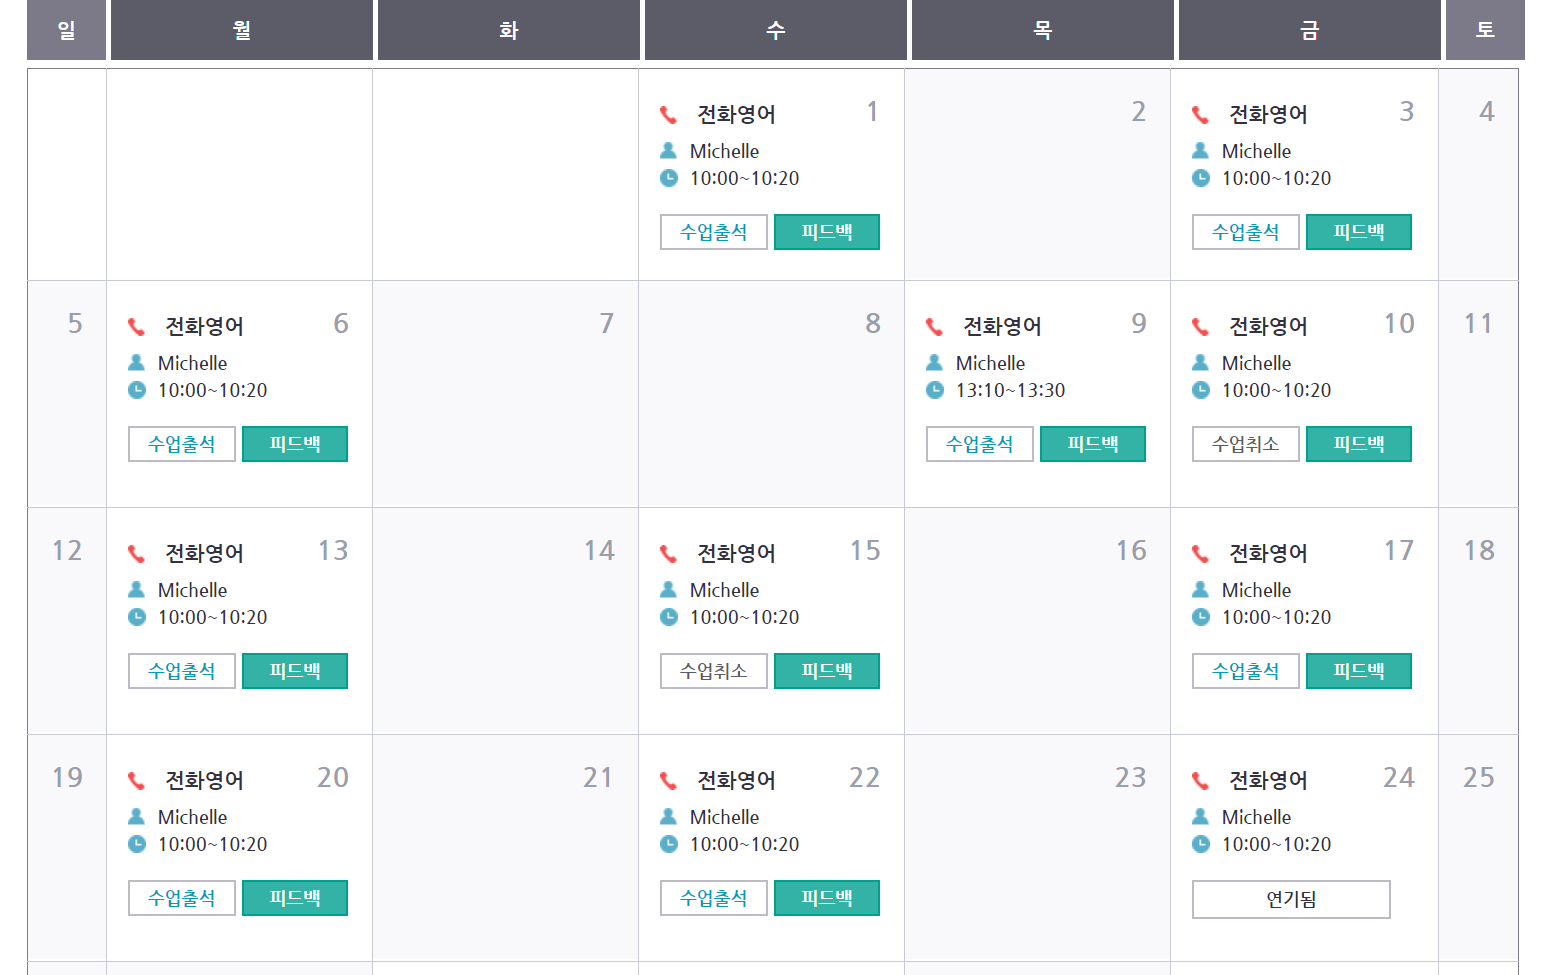Click 수업취소 button on day 10
The width and height of the screenshot is (1566, 975).
[1245, 444]
